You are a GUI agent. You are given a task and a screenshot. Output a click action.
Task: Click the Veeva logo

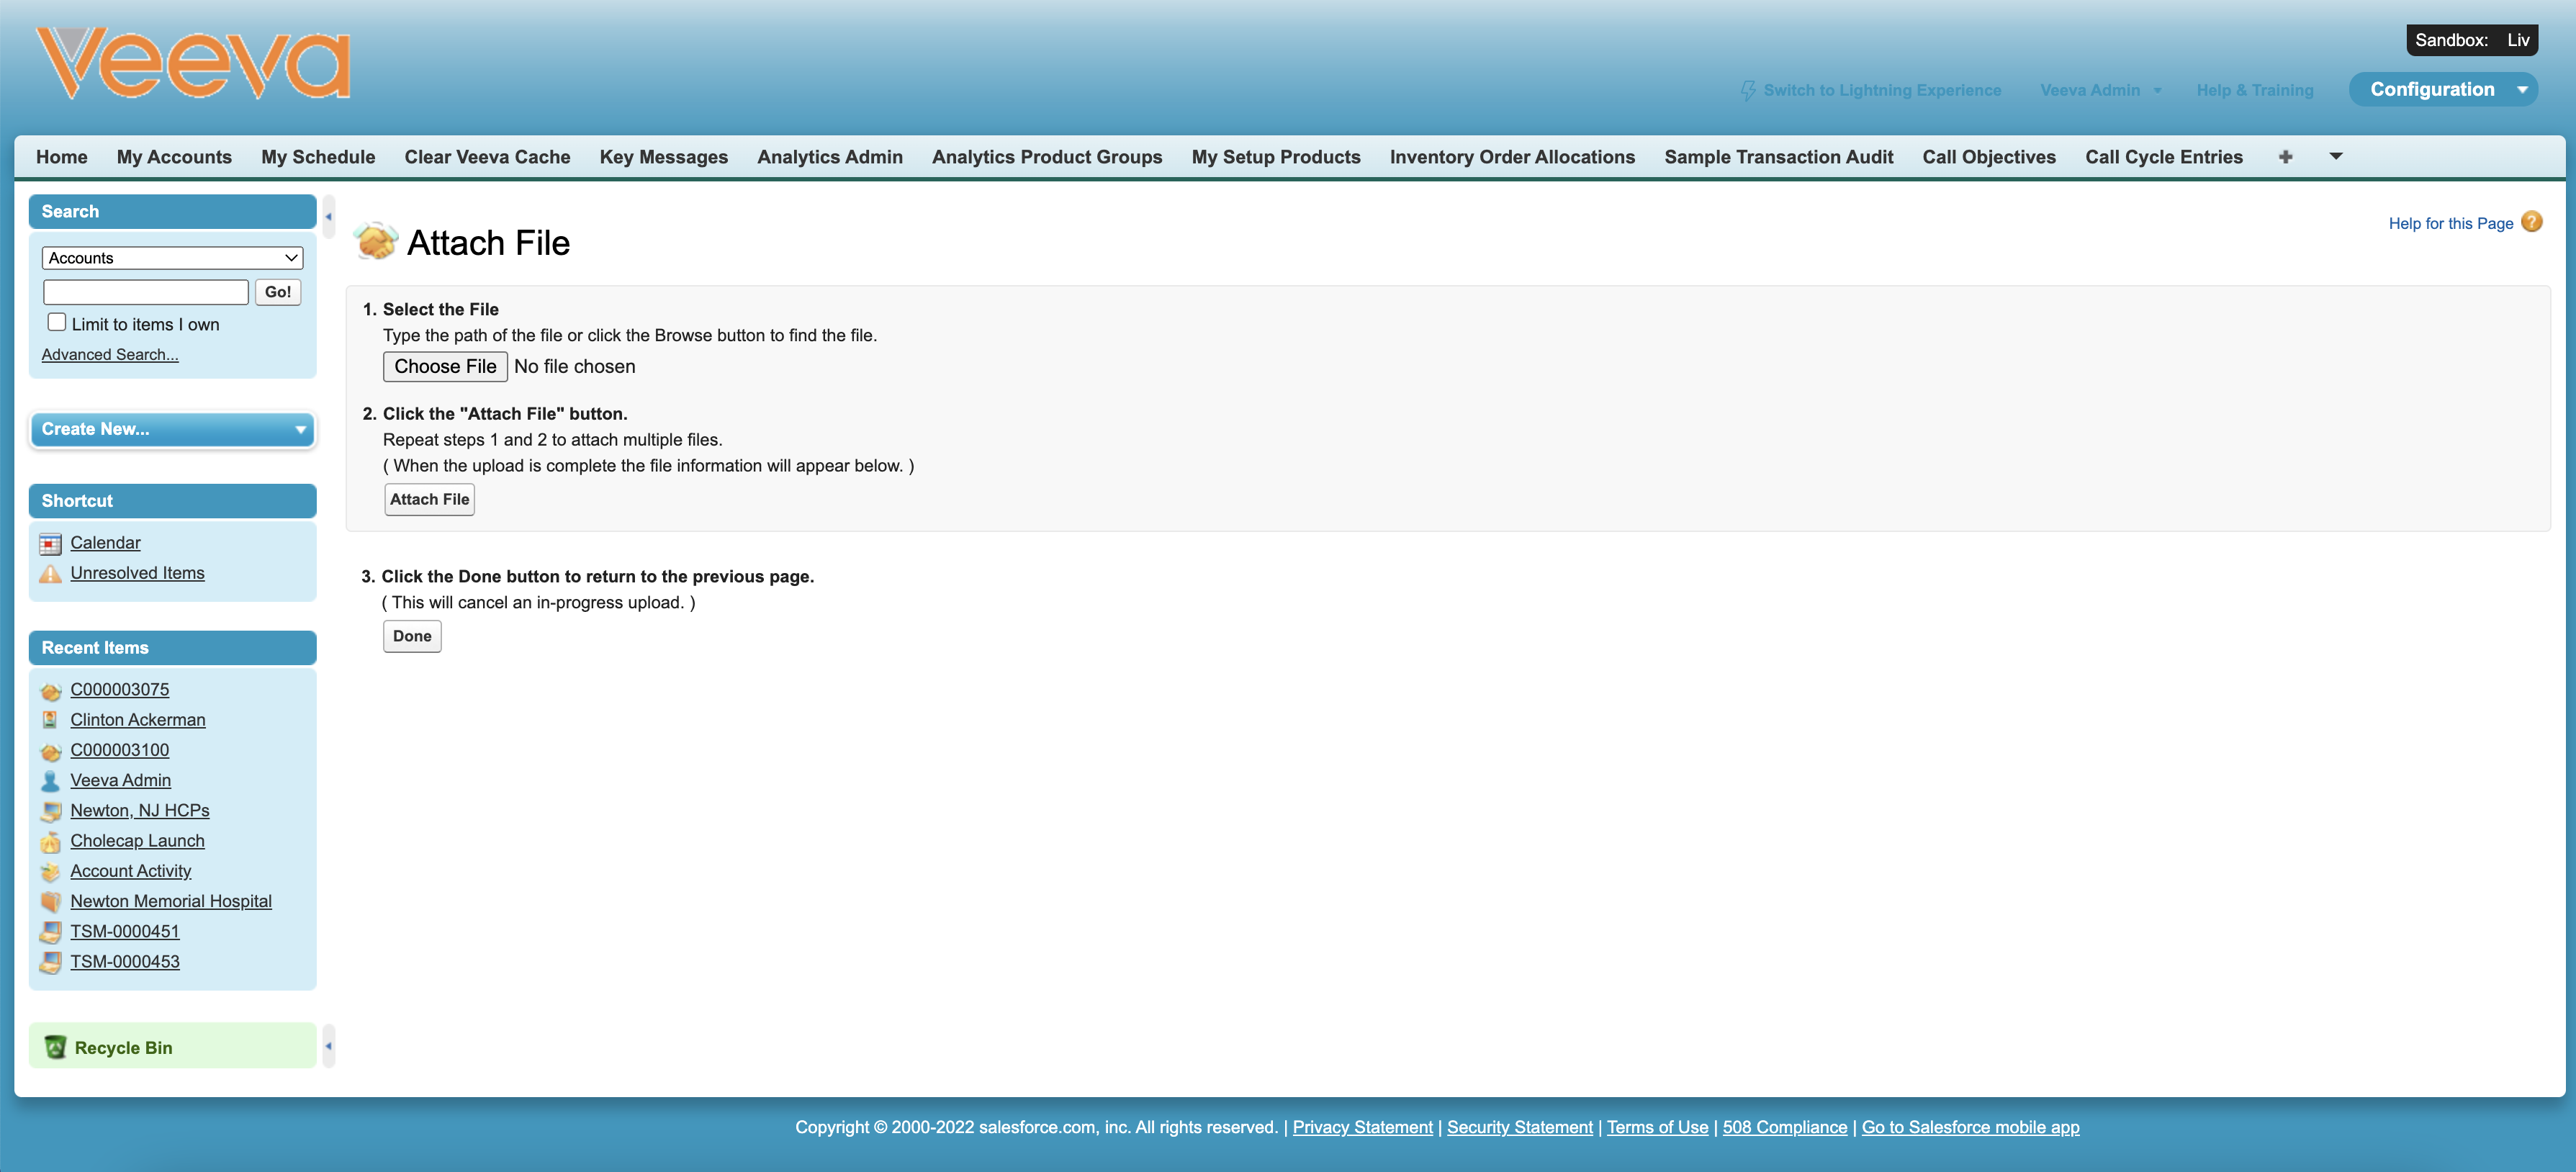coord(193,63)
